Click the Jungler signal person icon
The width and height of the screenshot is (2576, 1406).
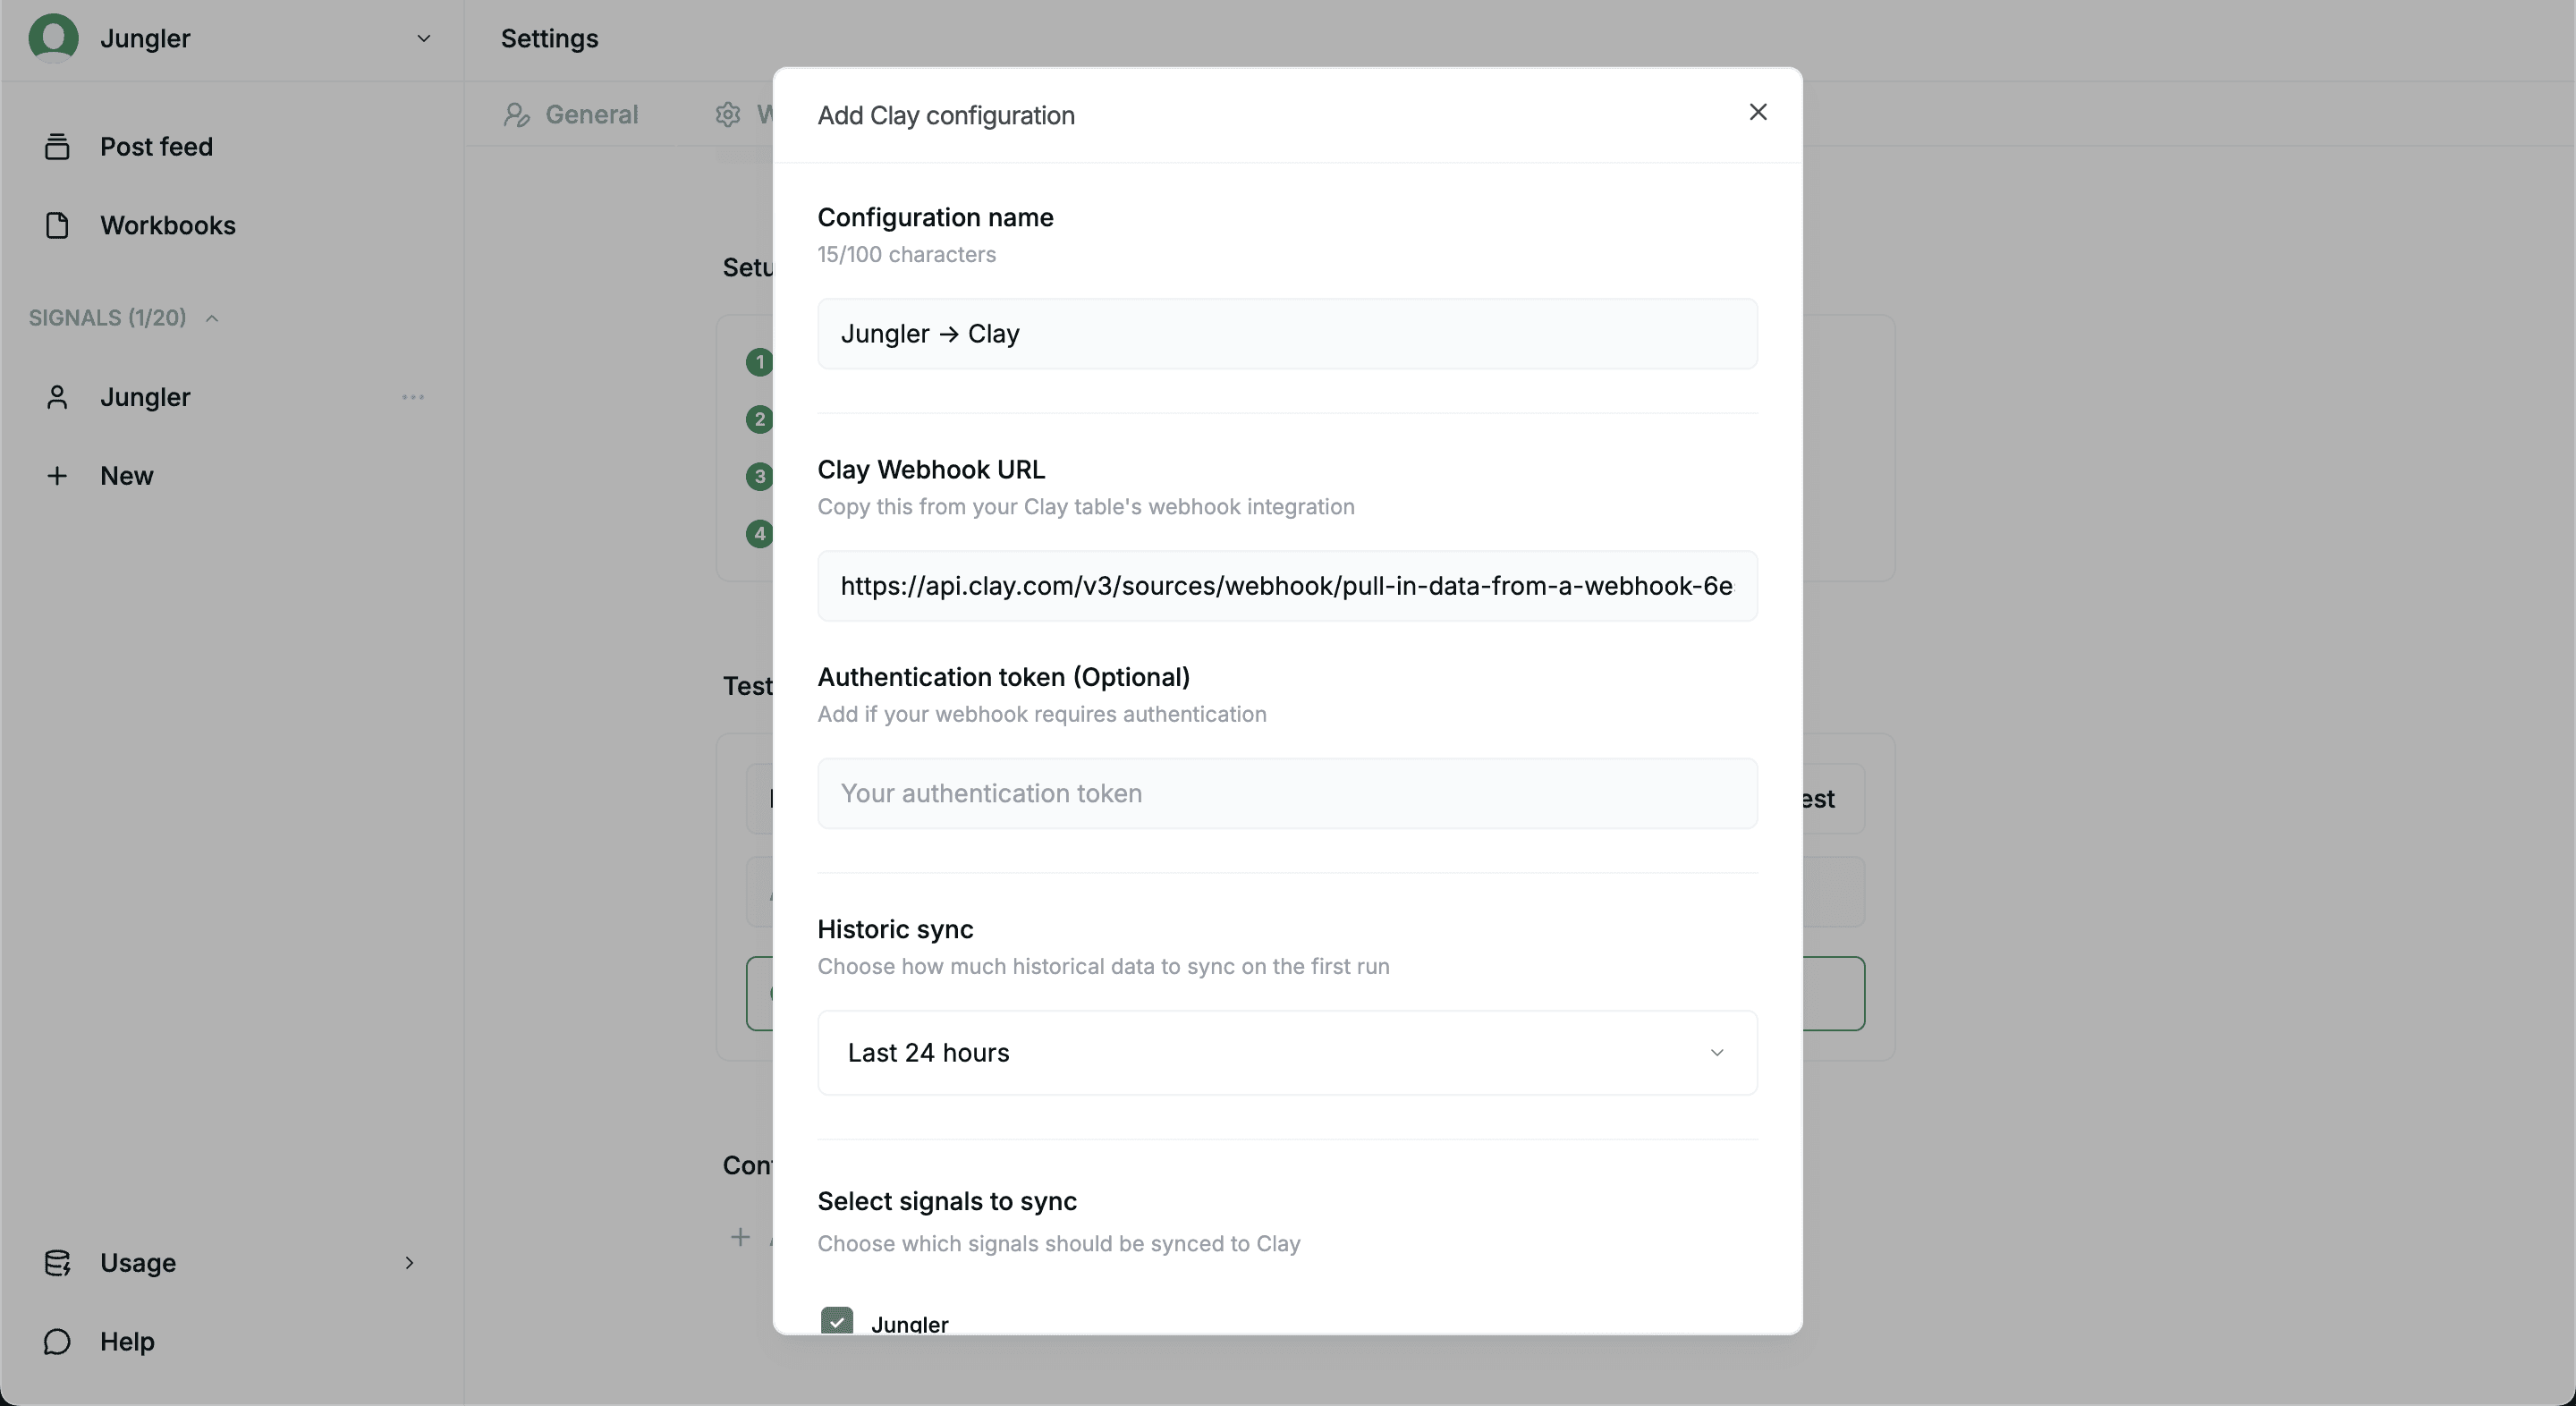(x=57, y=397)
